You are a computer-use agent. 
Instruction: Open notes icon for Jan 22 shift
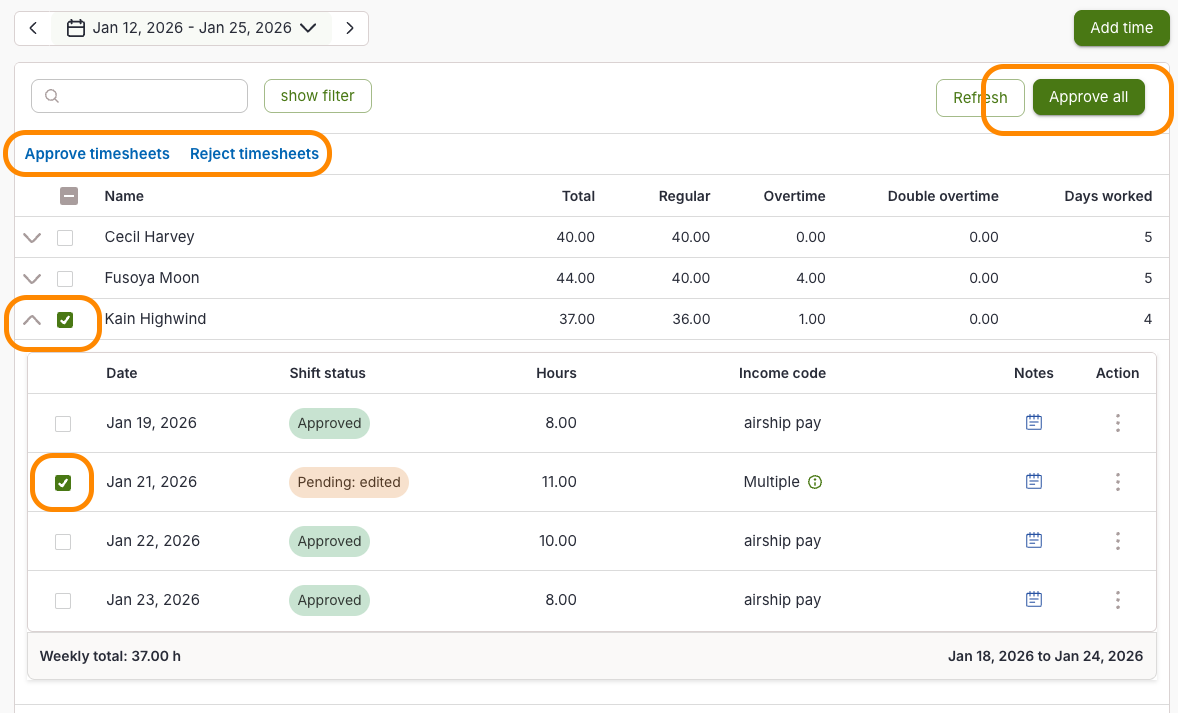point(1034,540)
